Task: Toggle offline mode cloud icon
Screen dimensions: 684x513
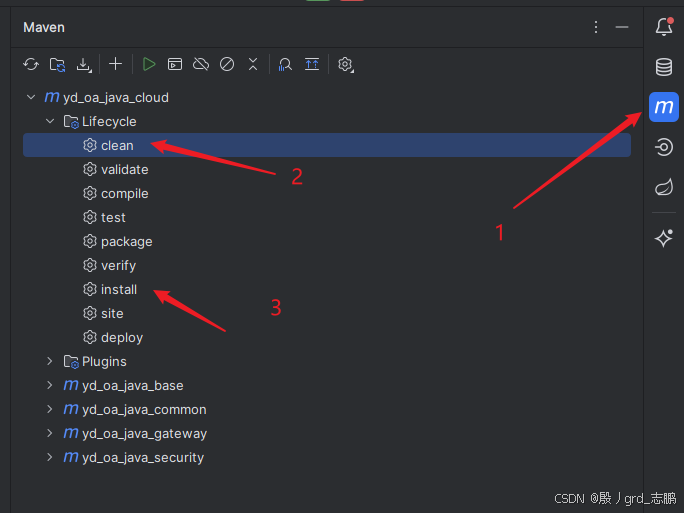Action: [x=201, y=64]
